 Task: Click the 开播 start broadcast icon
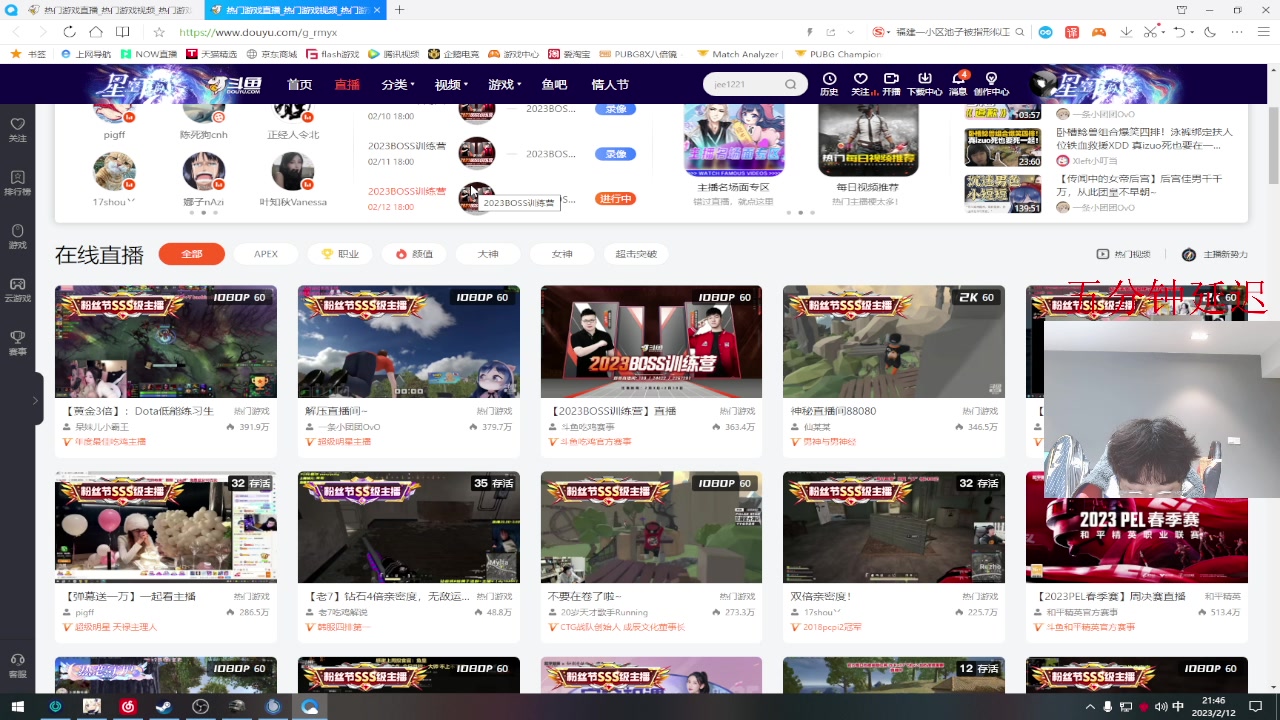(x=891, y=84)
